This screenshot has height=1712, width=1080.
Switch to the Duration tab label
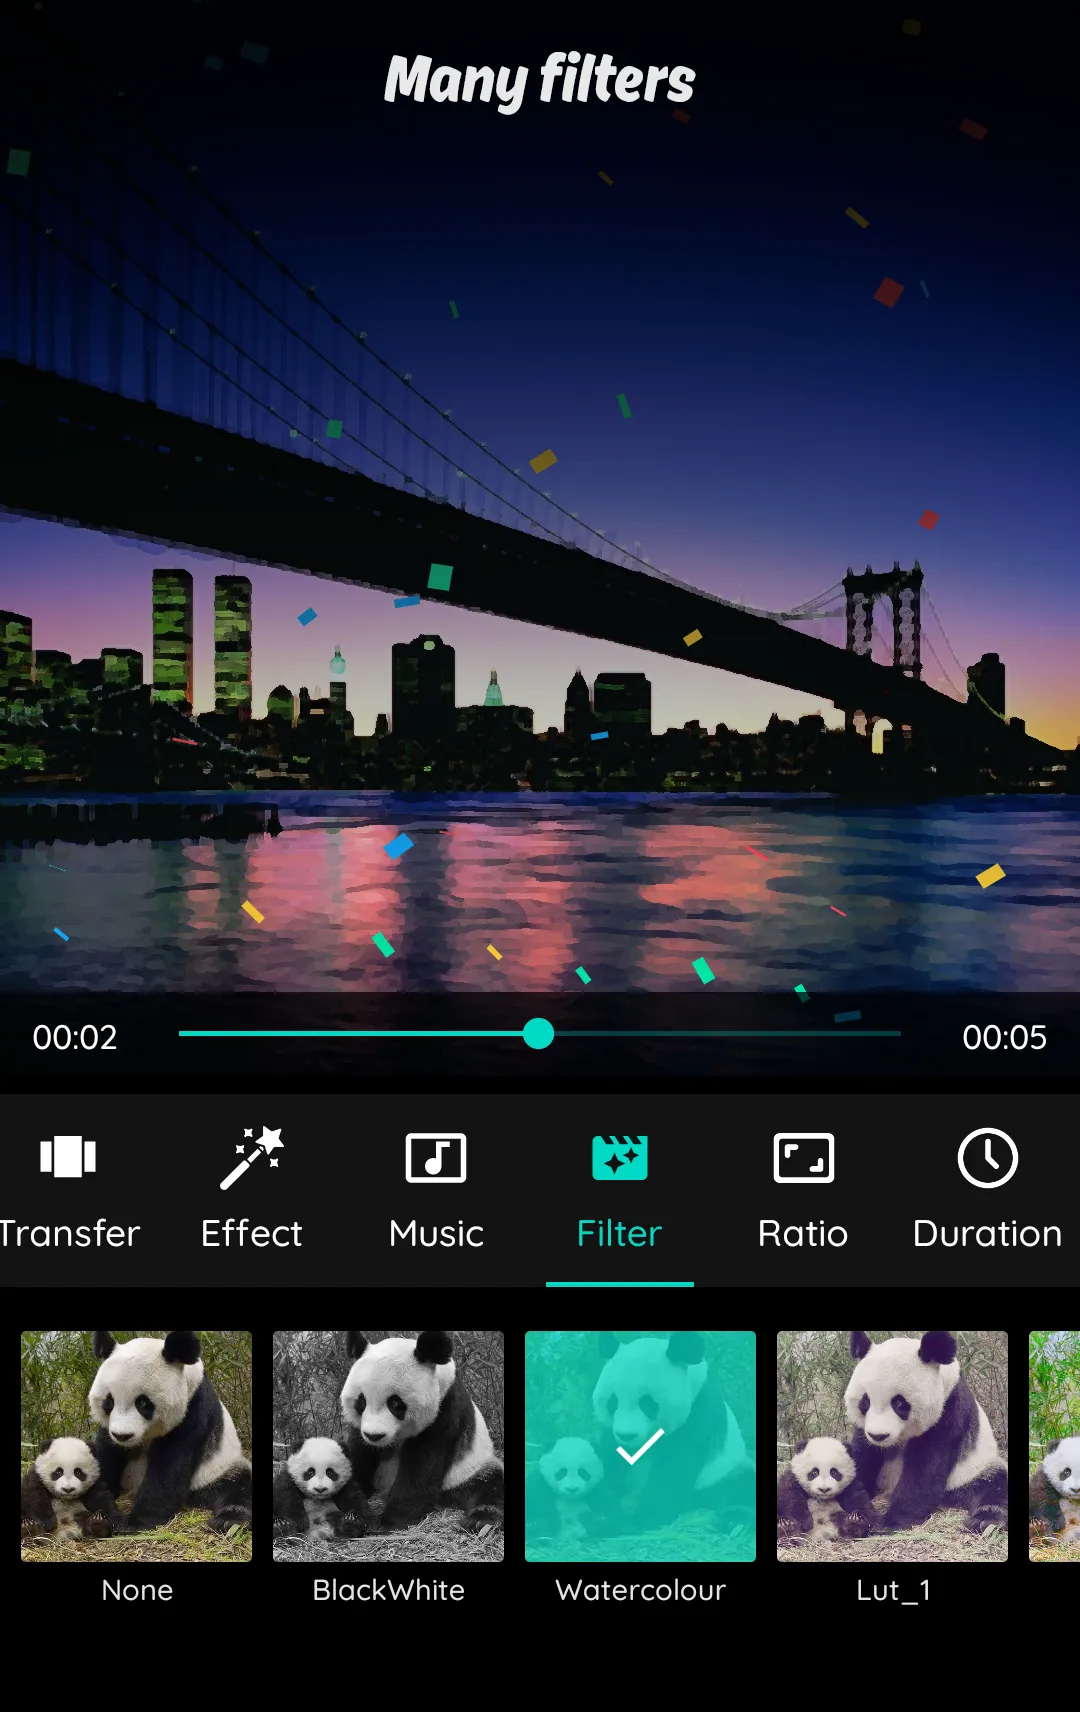[988, 1234]
